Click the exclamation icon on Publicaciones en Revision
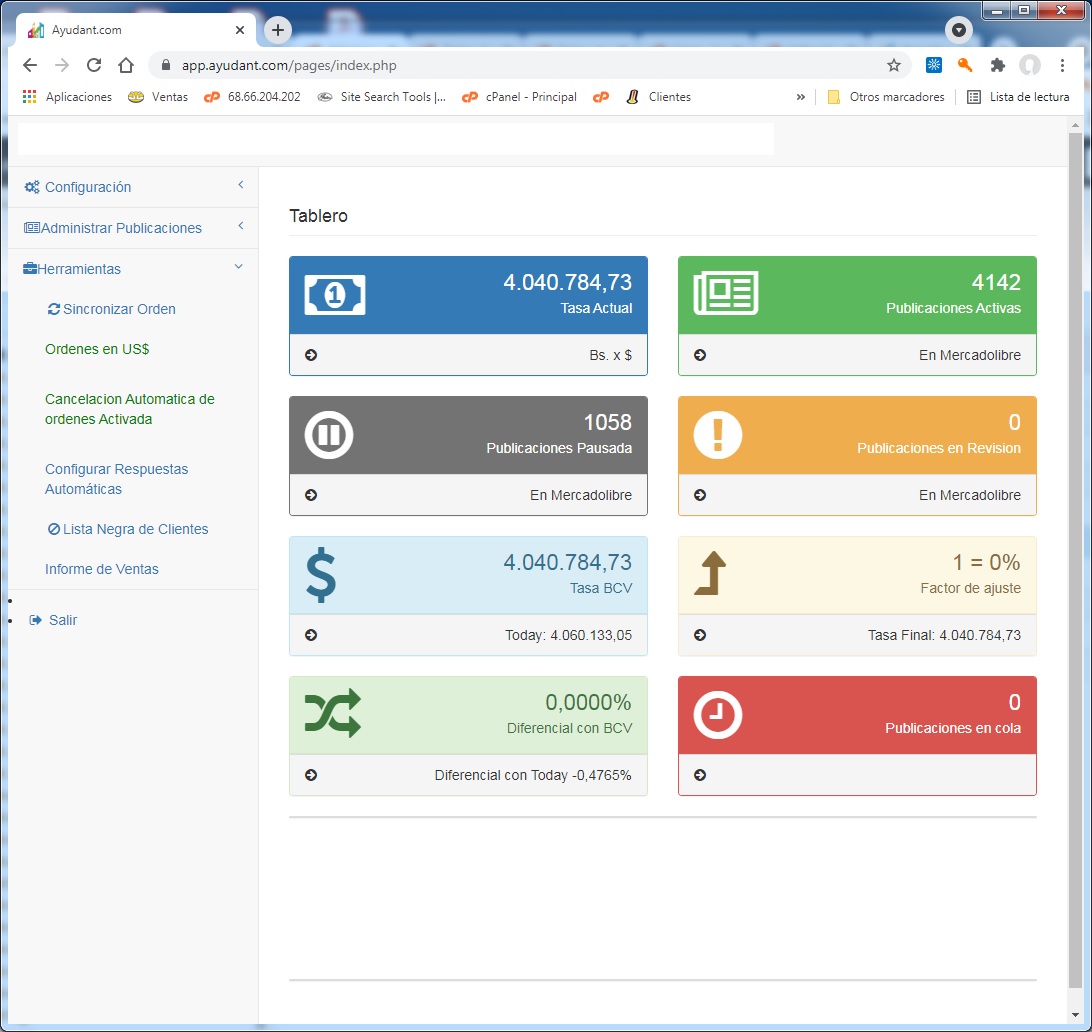1092x1032 pixels. click(717, 435)
